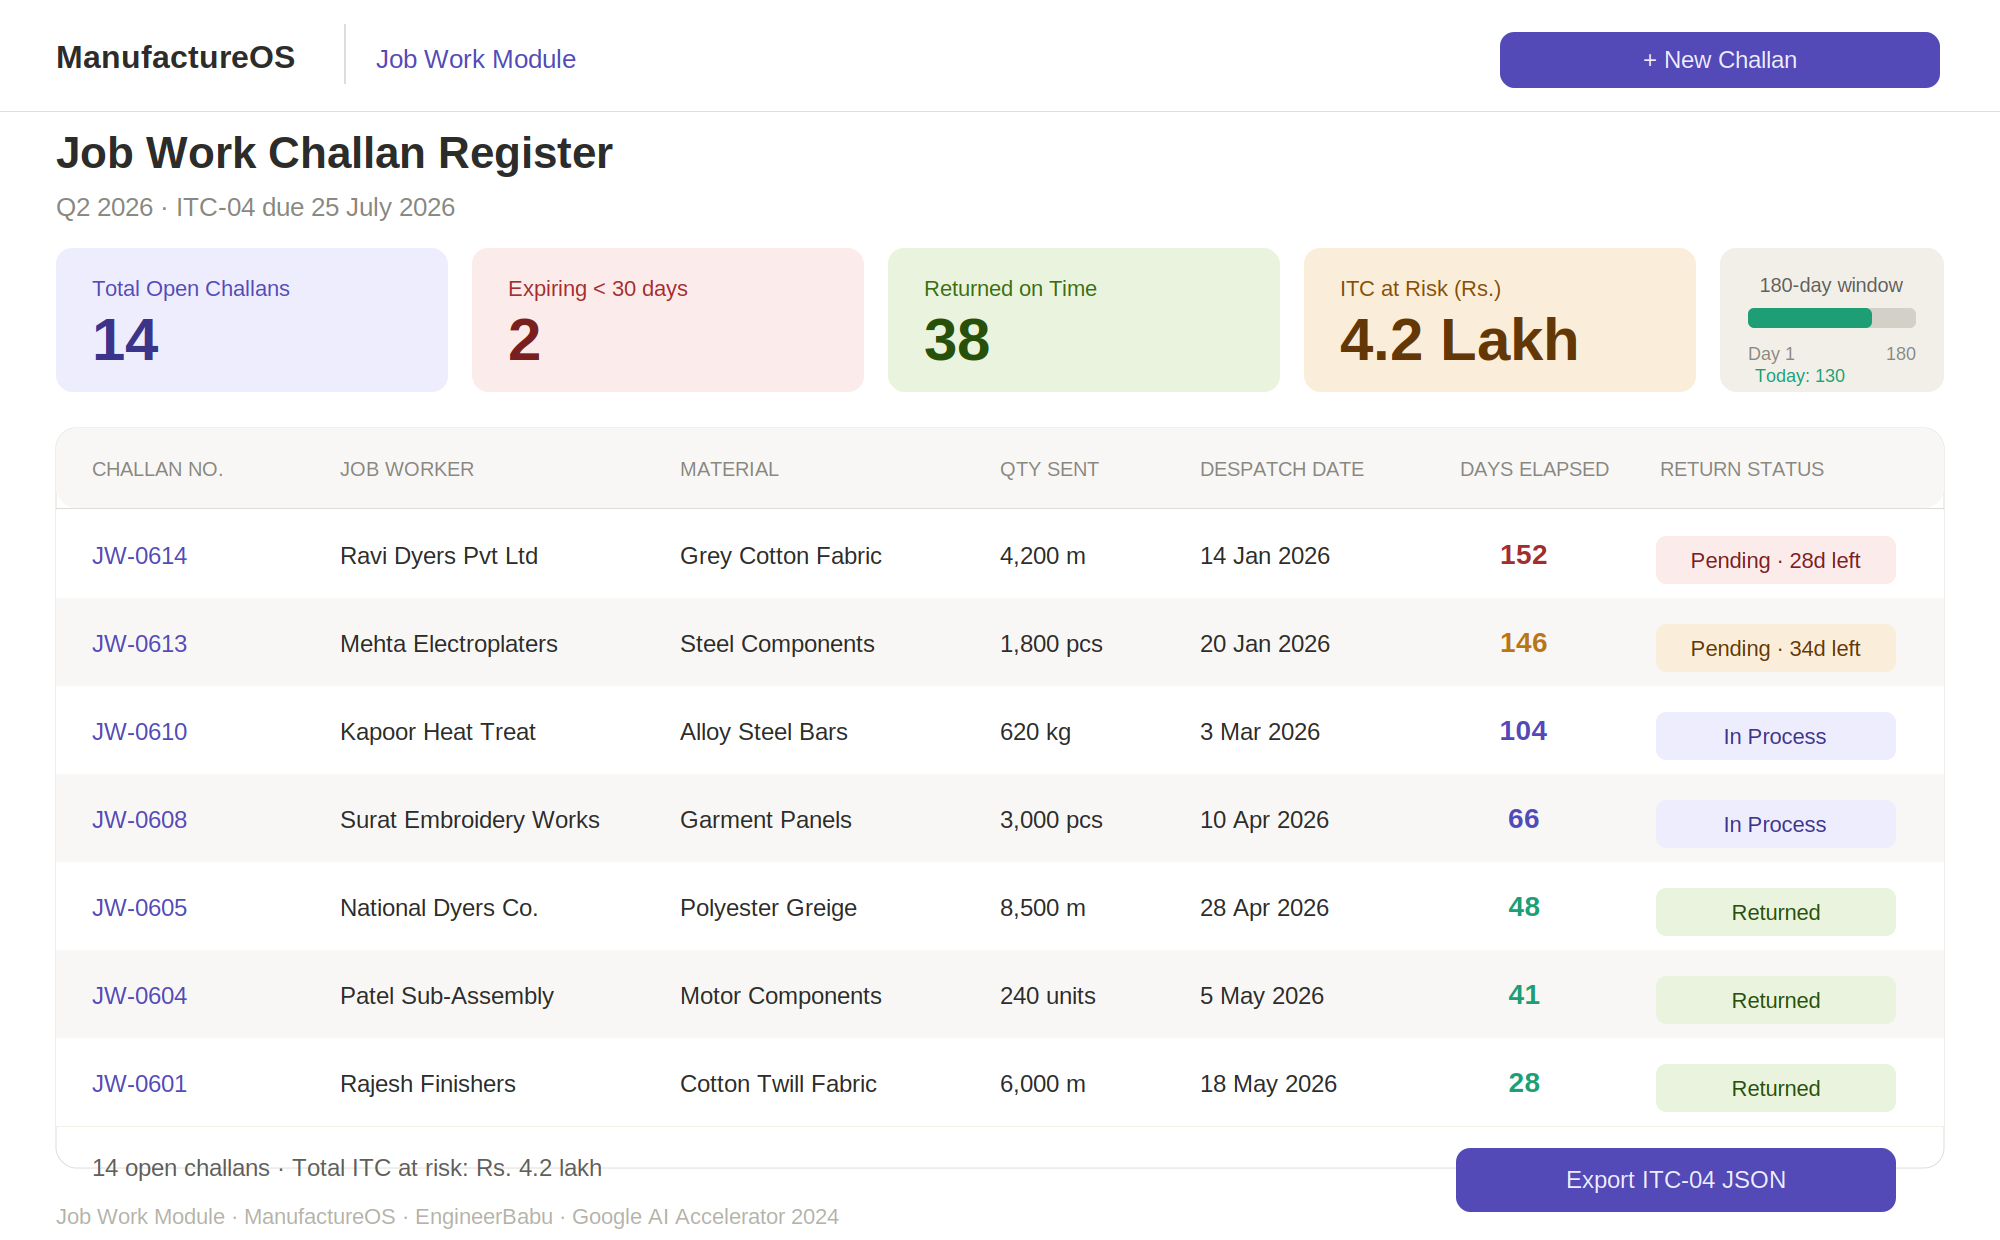Screen dimensions: 2000x1240
Task: Select the Returned on Time card
Action: pos(1084,320)
